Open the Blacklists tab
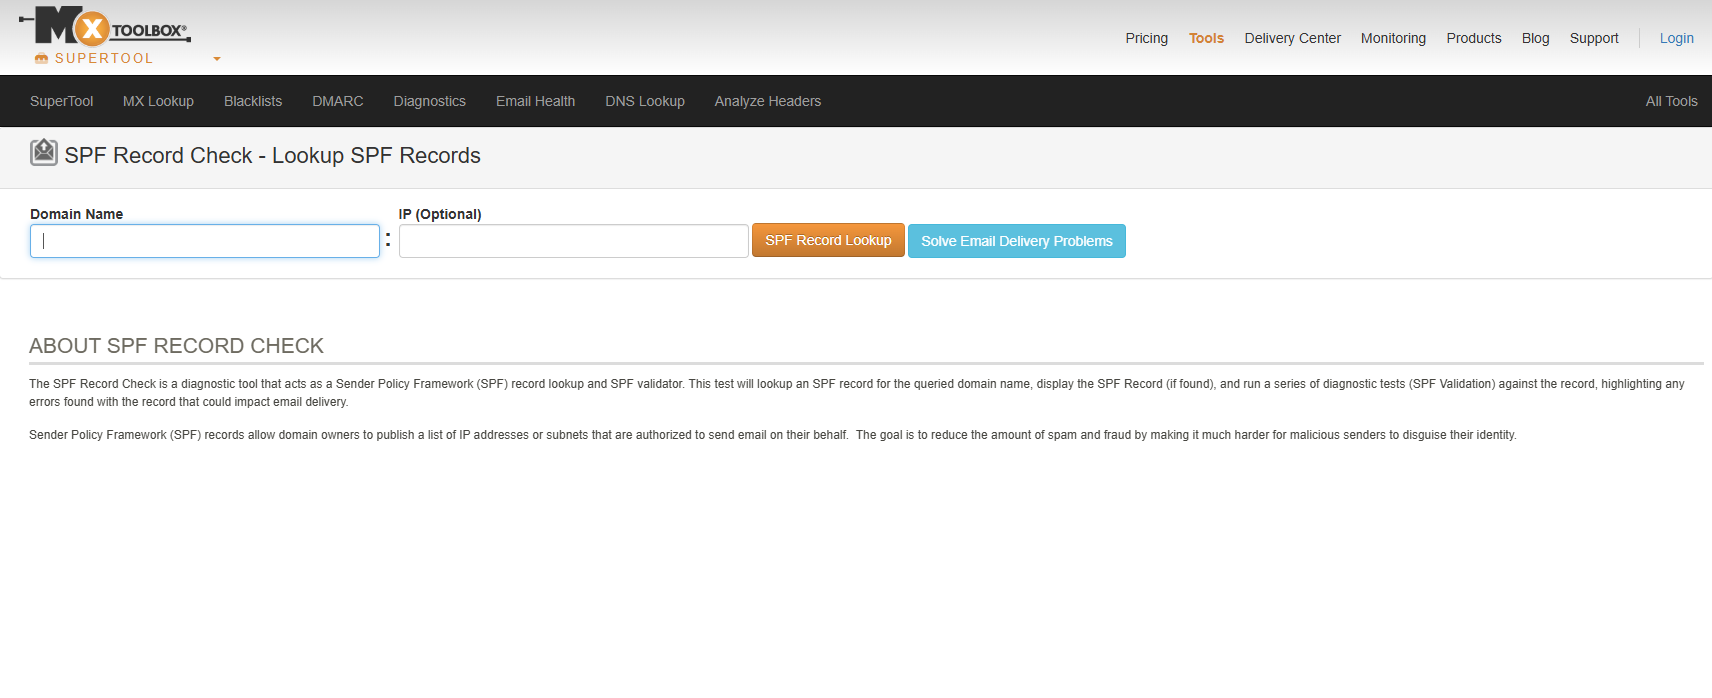This screenshot has width=1712, height=698. [253, 101]
